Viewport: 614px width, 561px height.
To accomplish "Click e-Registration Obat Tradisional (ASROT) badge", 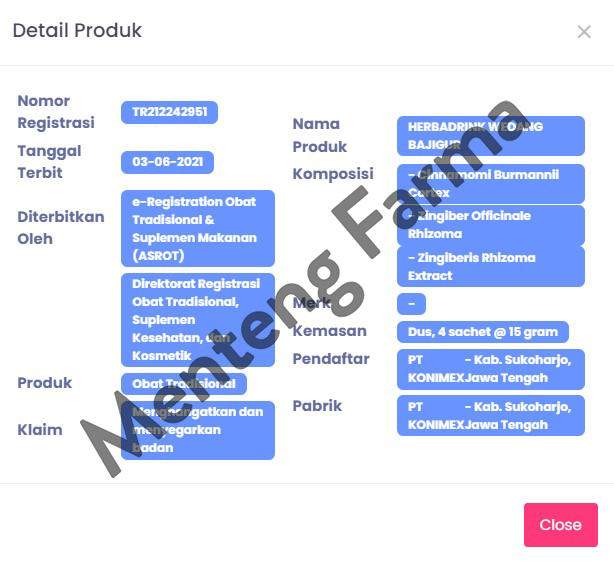I will (197, 229).
